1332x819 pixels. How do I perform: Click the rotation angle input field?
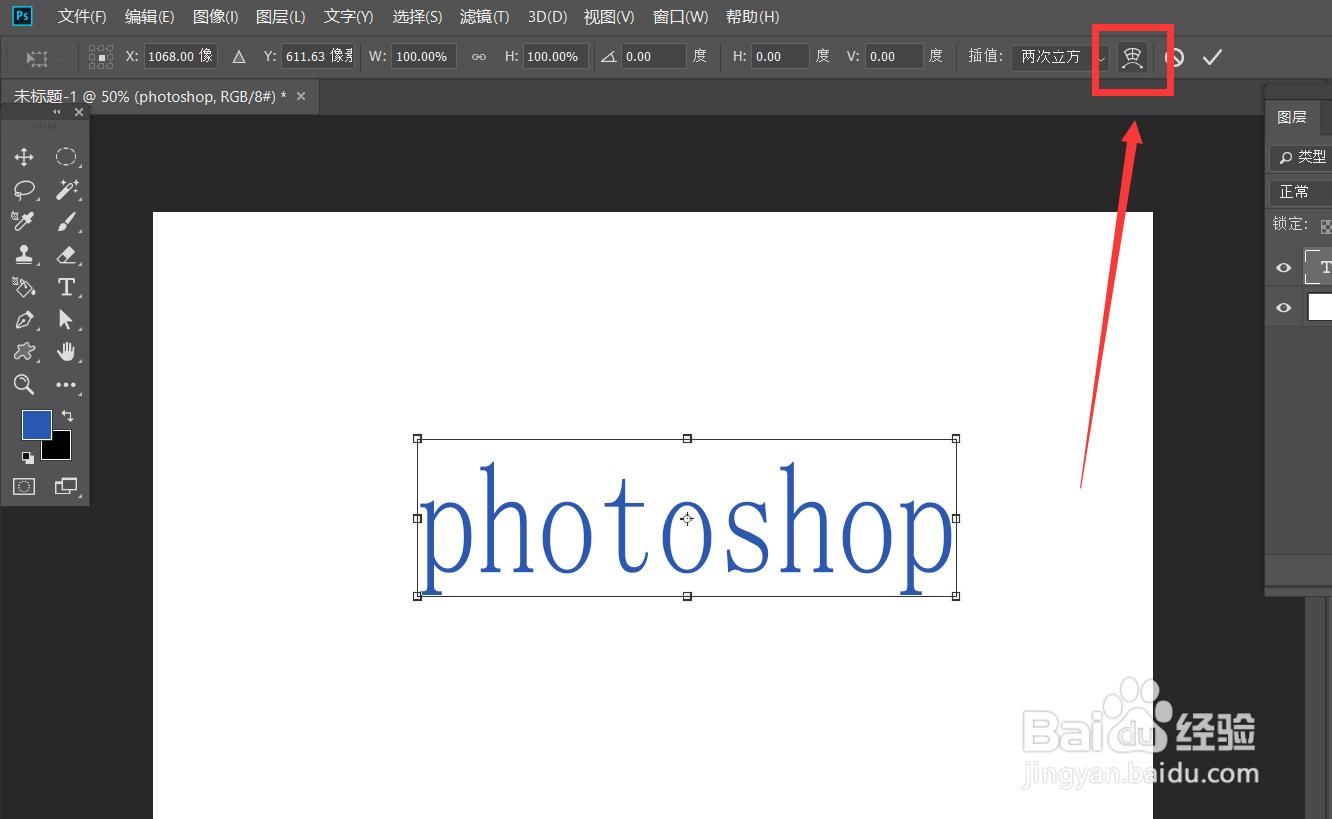(654, 57)
